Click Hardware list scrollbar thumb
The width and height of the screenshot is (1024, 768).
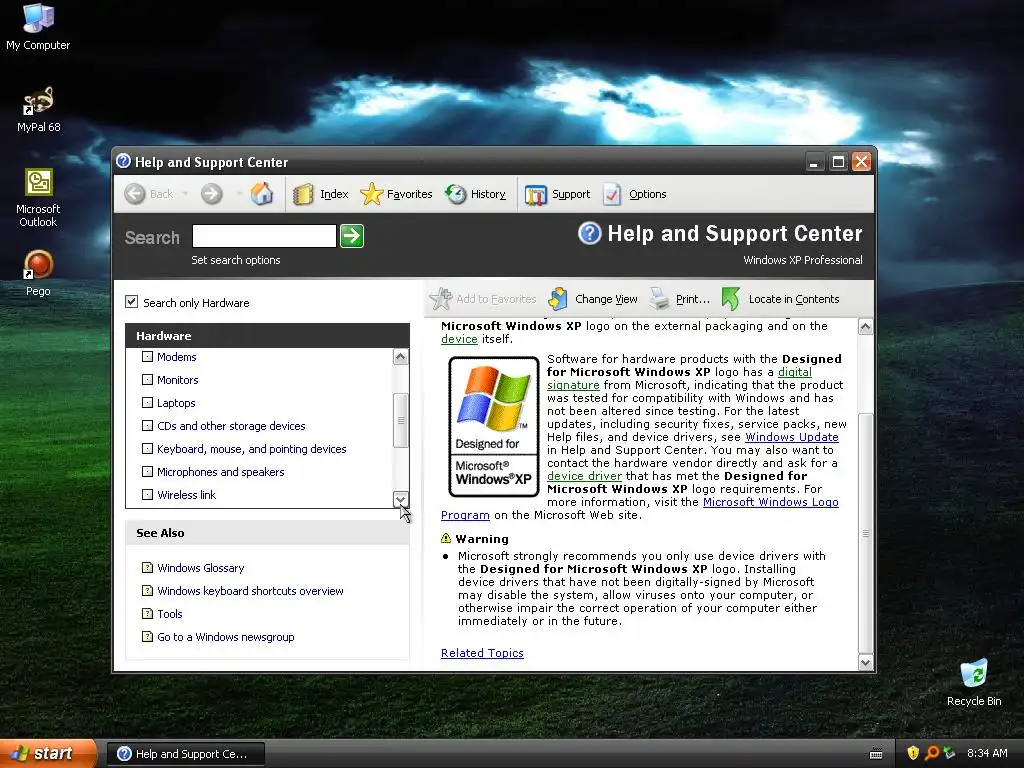pyautogui.click(x=400, y=420)
